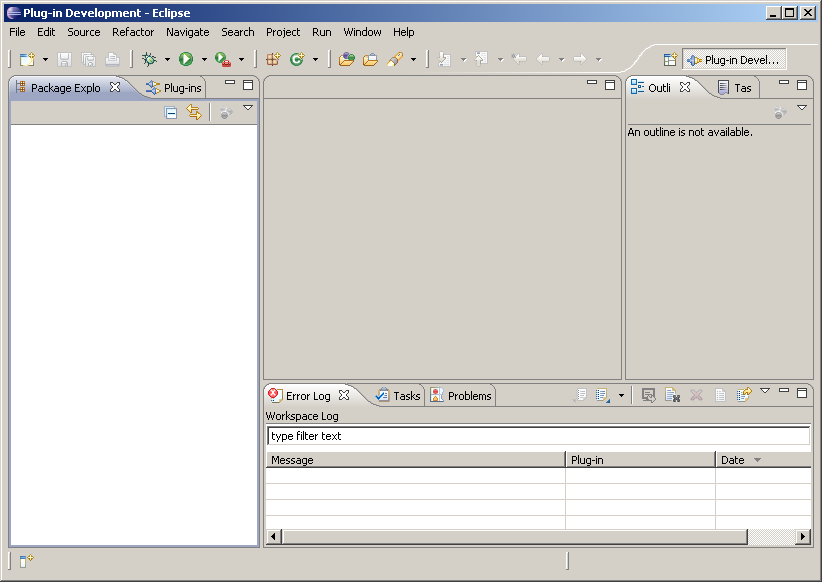Open the New Java Class dropdown arrow
This screenshot has width=822, height=582.
point(315,60)
